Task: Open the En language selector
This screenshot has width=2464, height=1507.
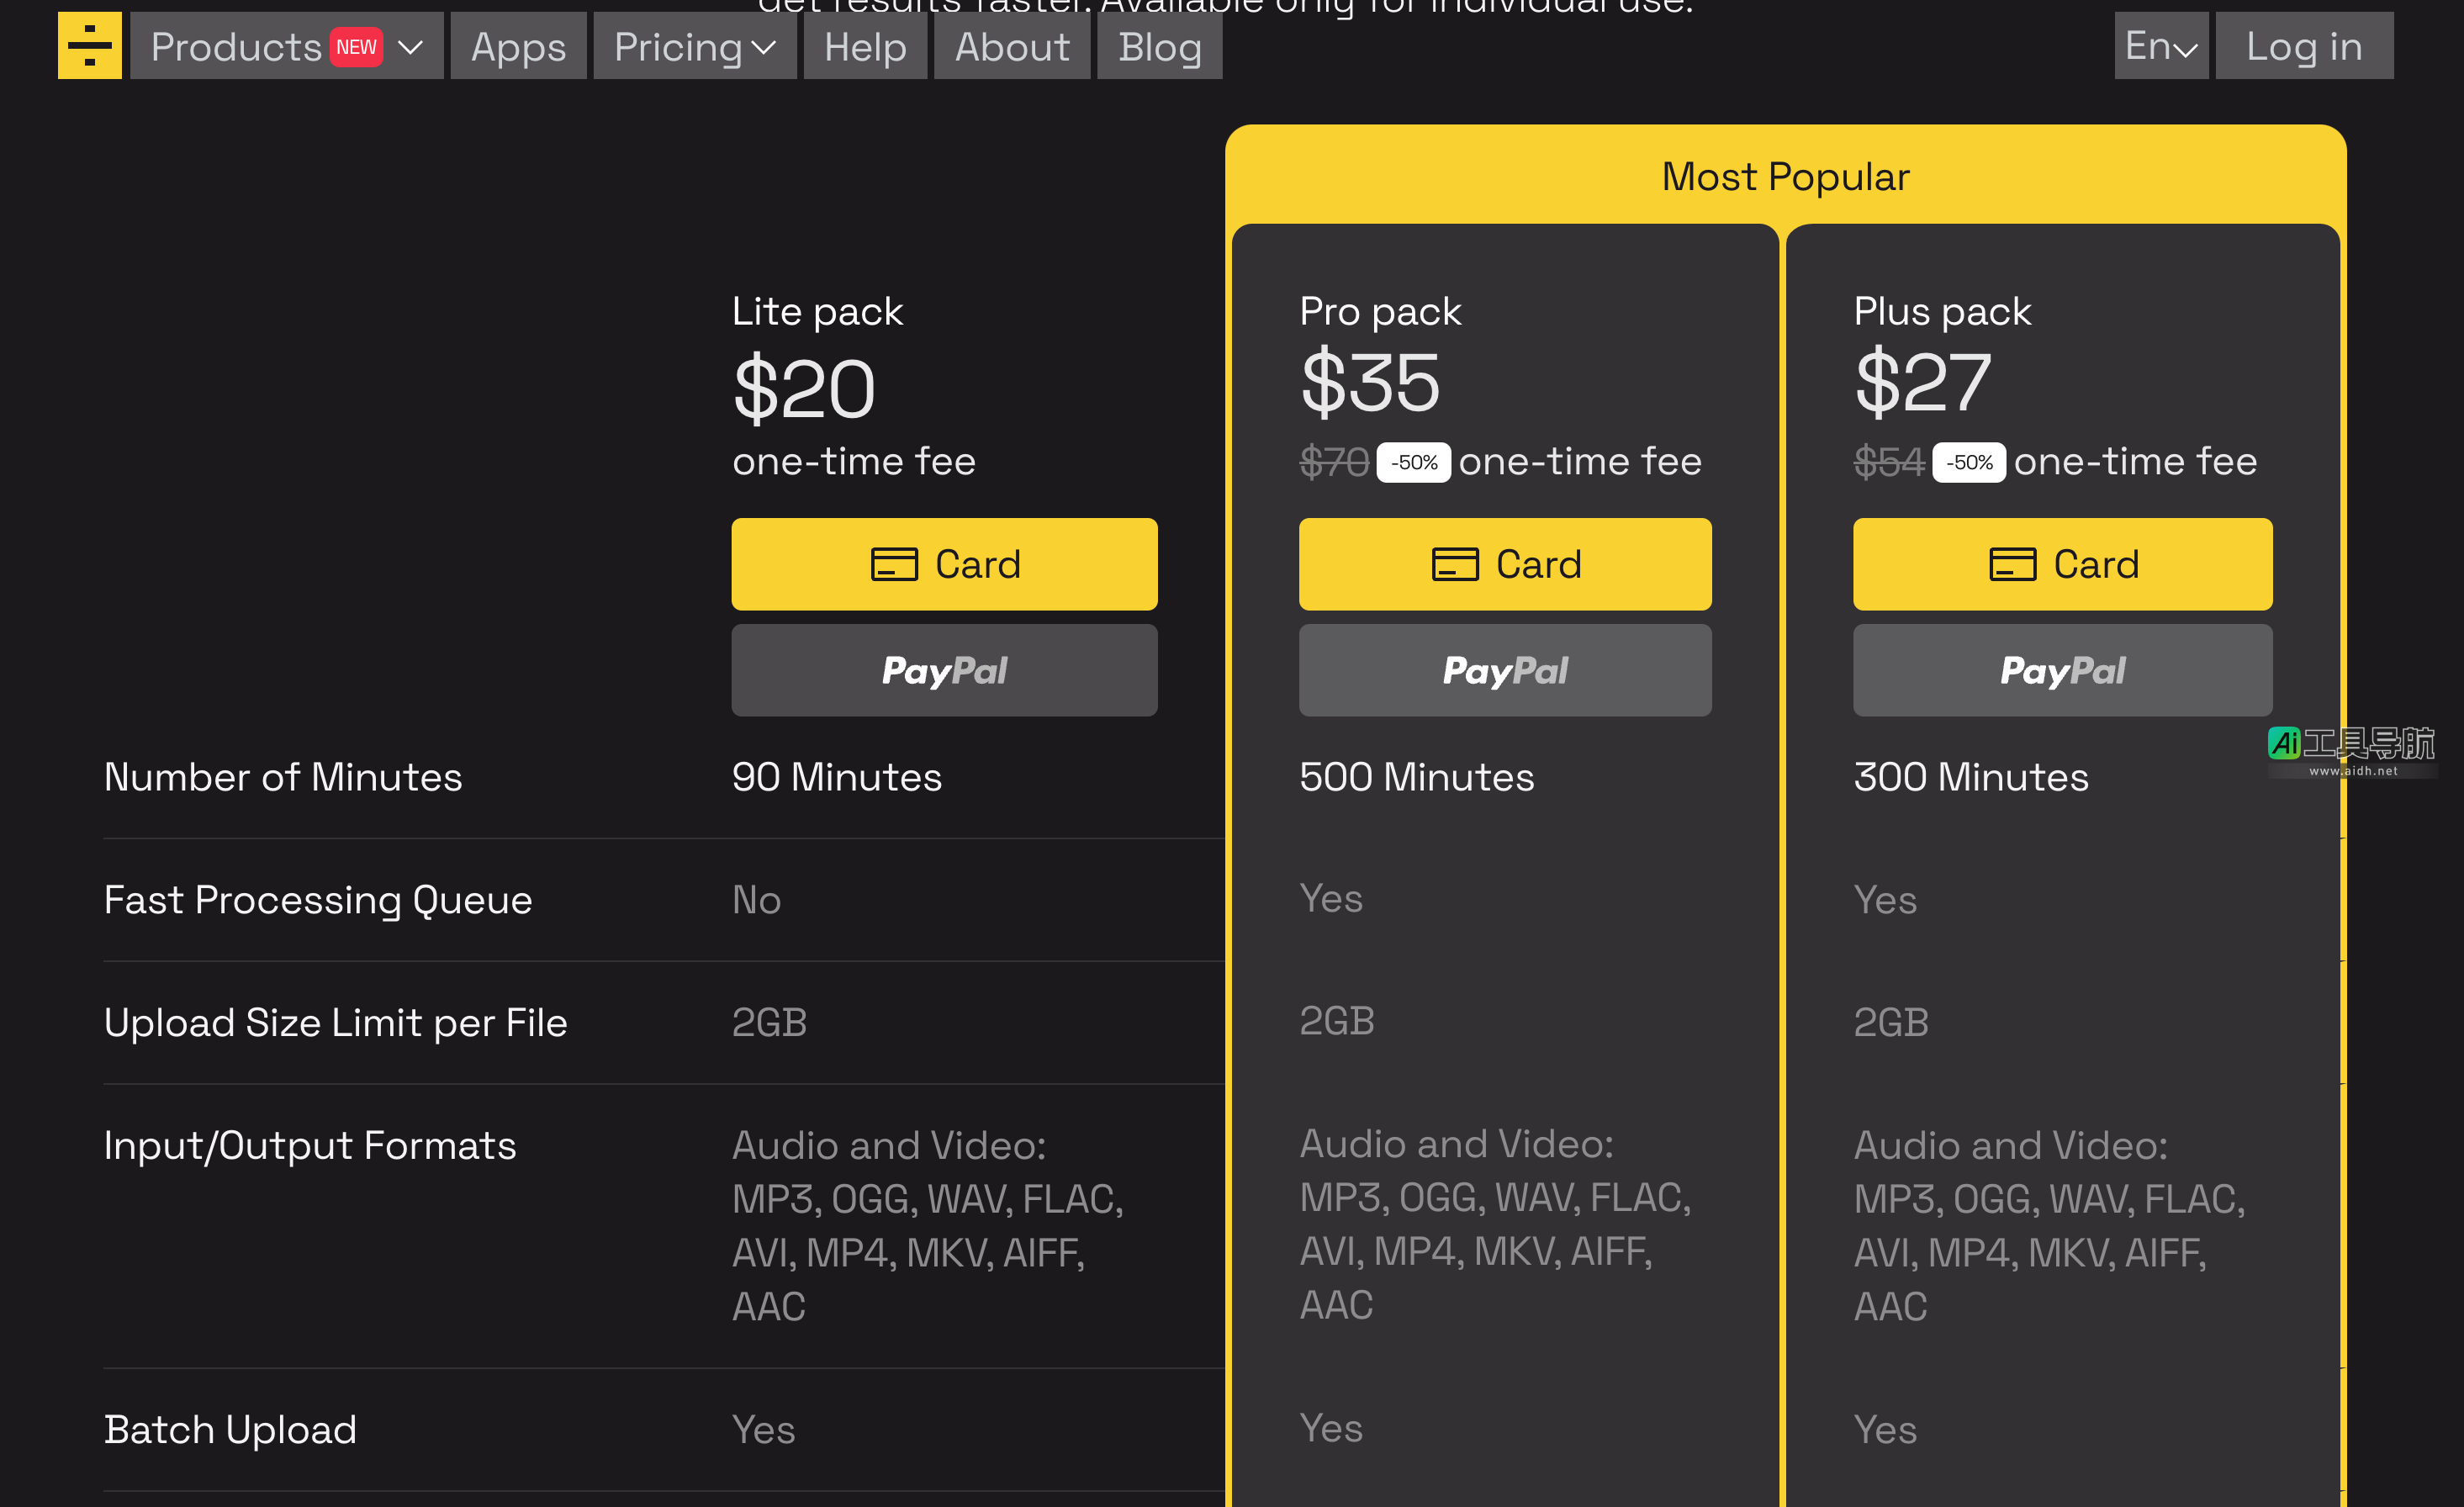Action: pos(2160,46)
